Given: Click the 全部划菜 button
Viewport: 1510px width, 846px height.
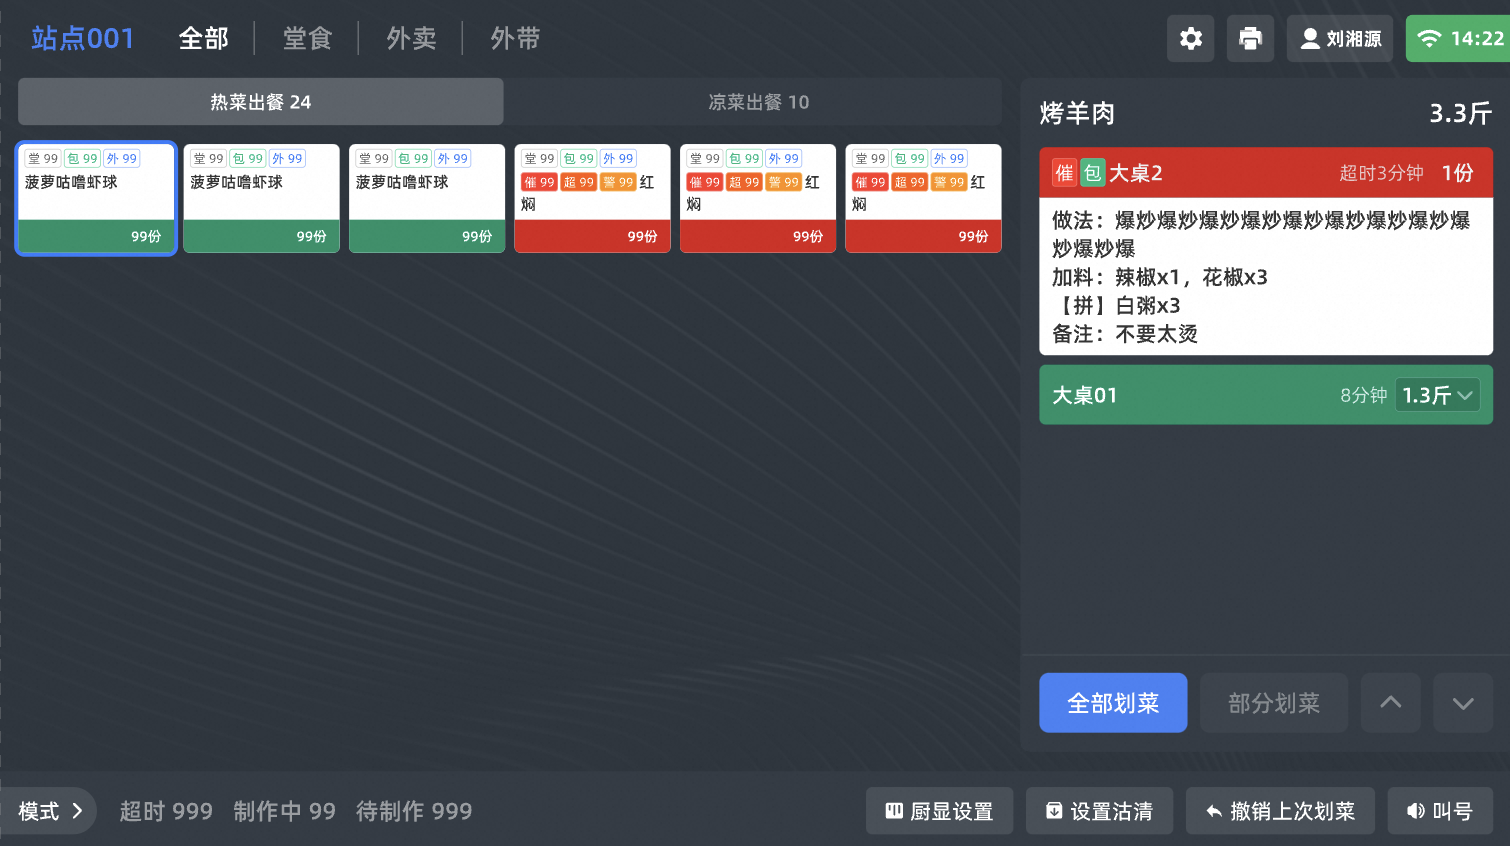Looking at the screenshot, I should [1113, 703].
